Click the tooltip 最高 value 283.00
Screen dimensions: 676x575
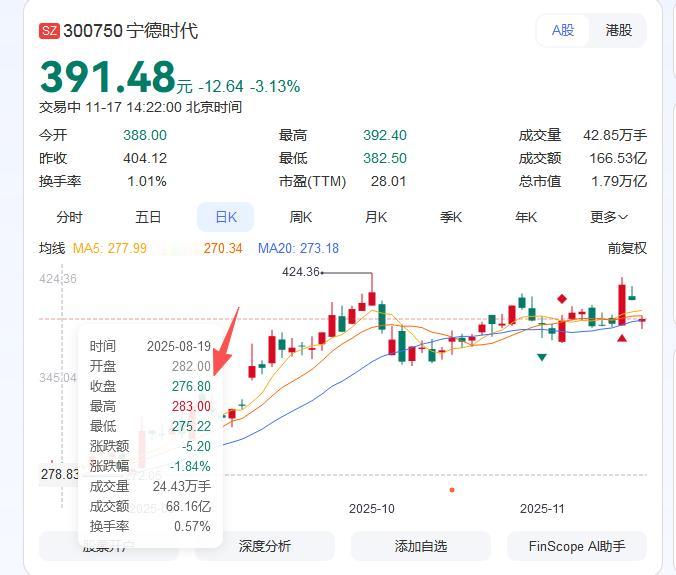pyautogui.click(x=191, y=406)
